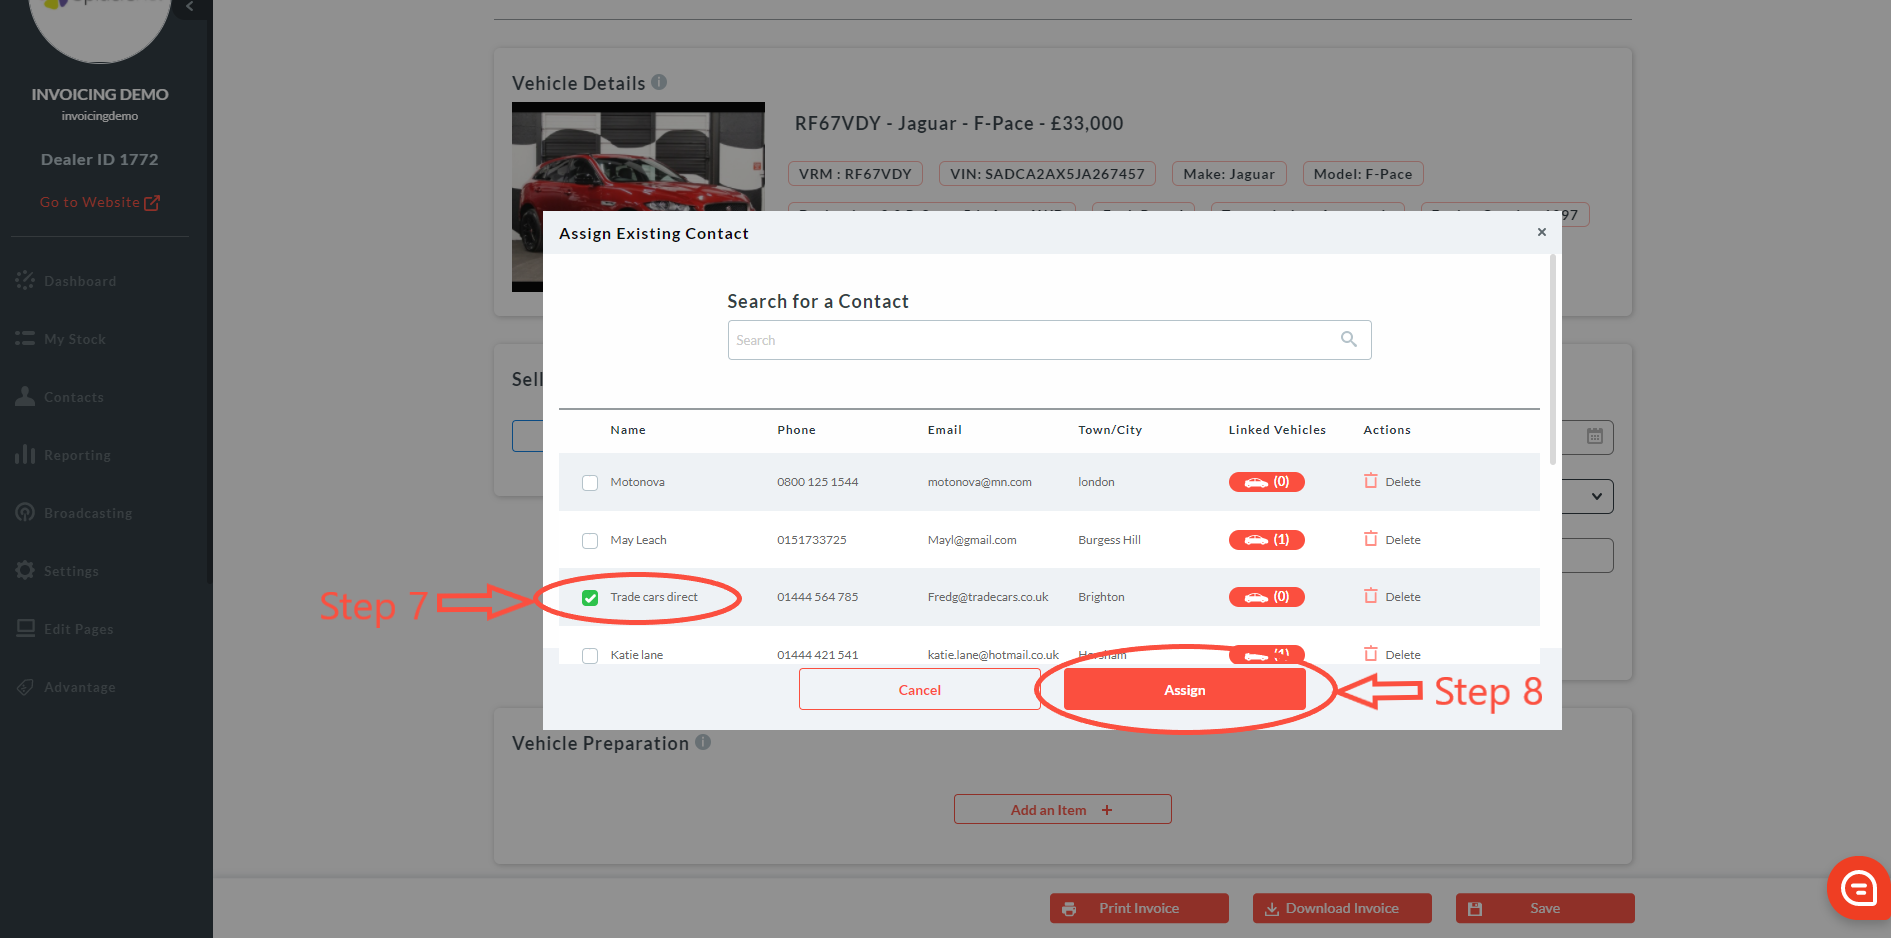Viewport: 1891px width, 938px height.
Task: Open the calendar date picker icon
Action: [x=1595, y=436]
